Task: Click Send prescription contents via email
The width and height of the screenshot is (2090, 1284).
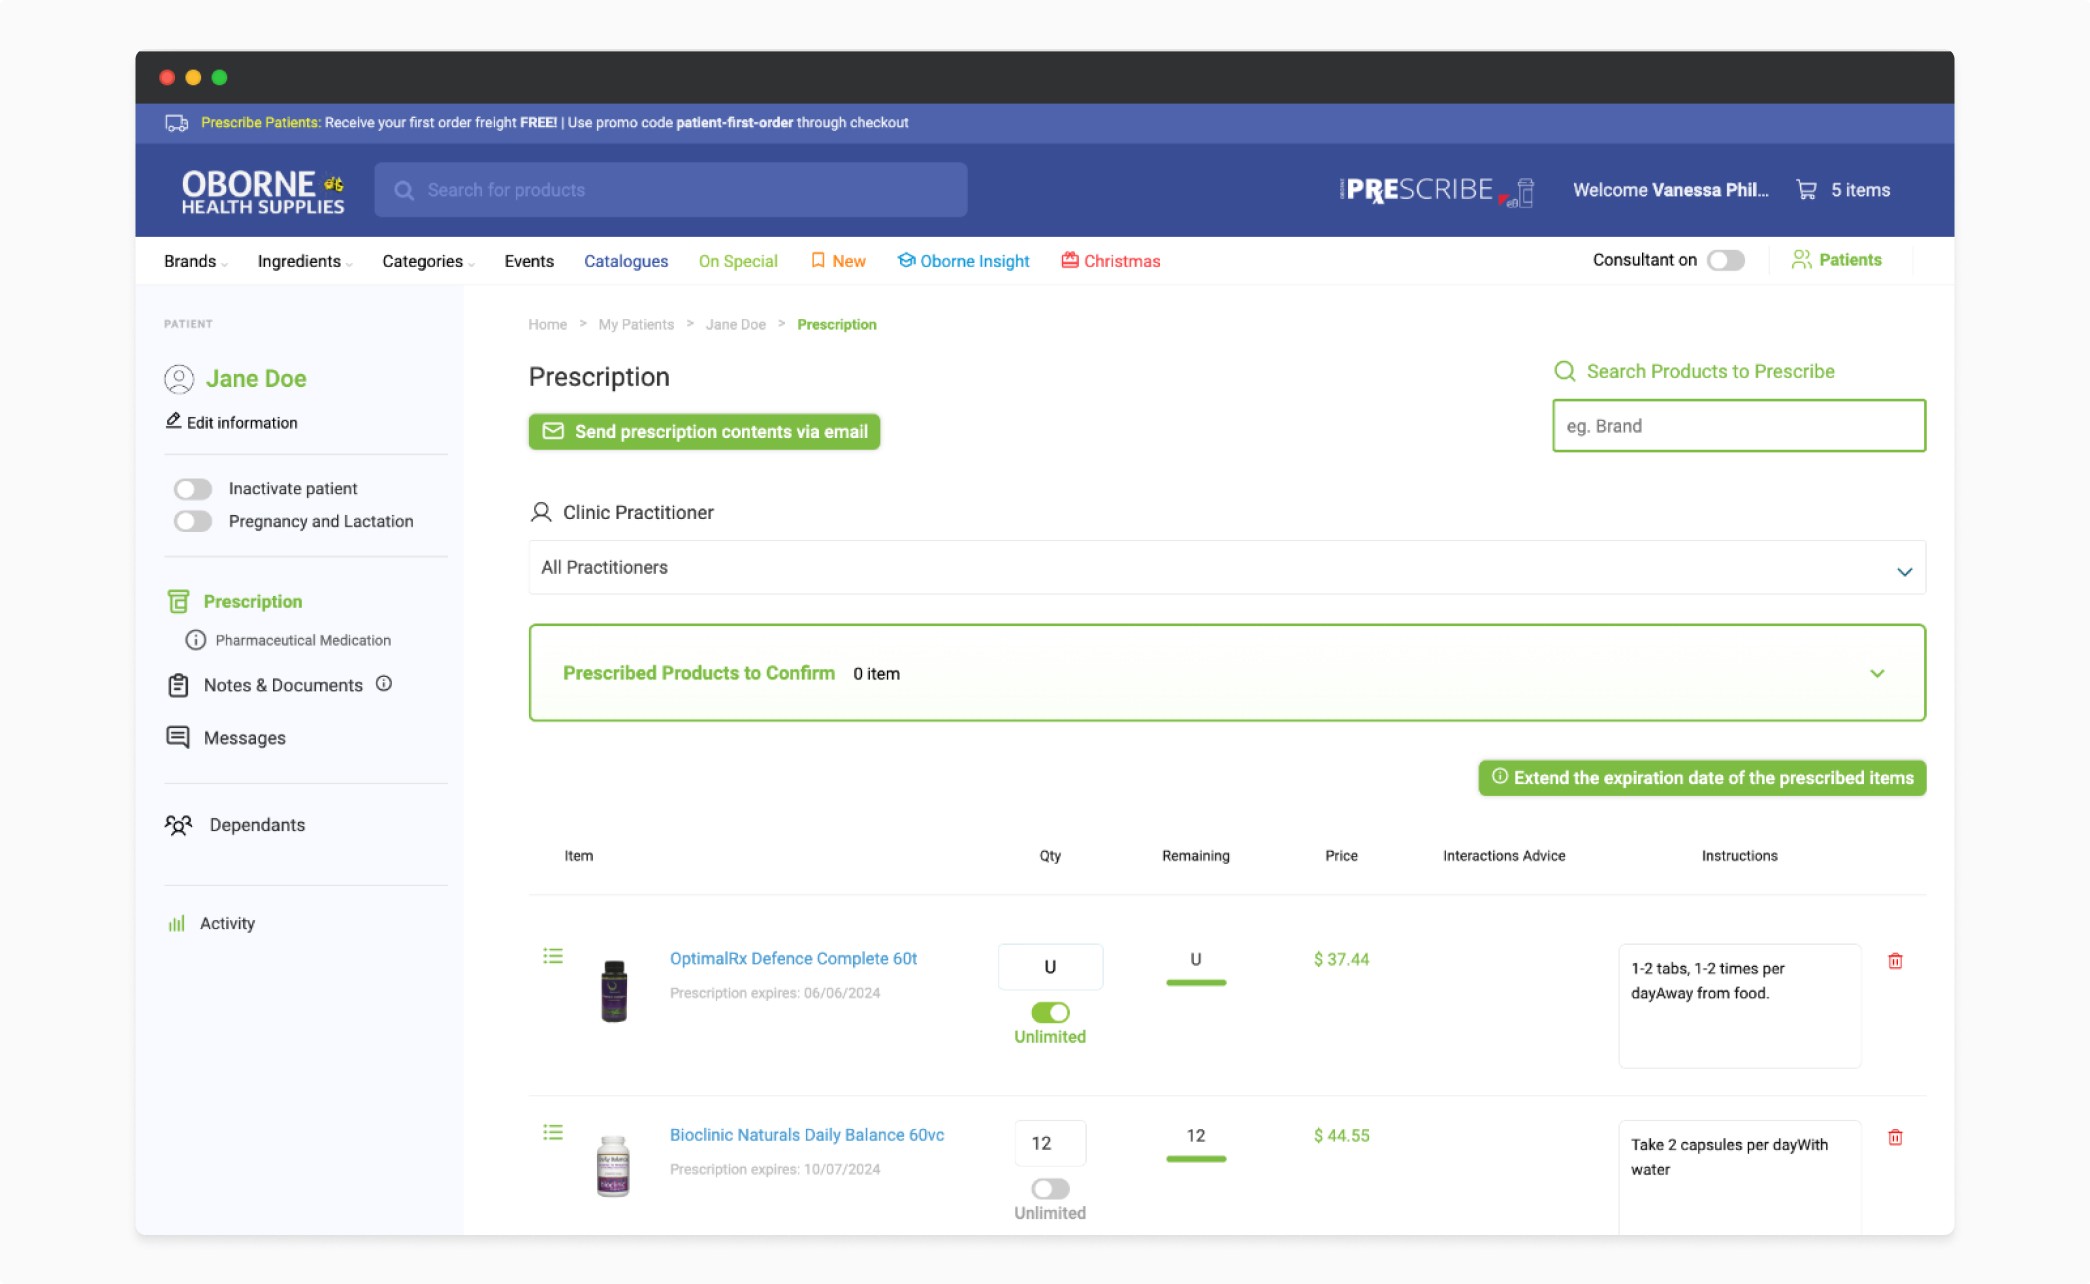Action: pyautogui.click(x=703, y=431)
